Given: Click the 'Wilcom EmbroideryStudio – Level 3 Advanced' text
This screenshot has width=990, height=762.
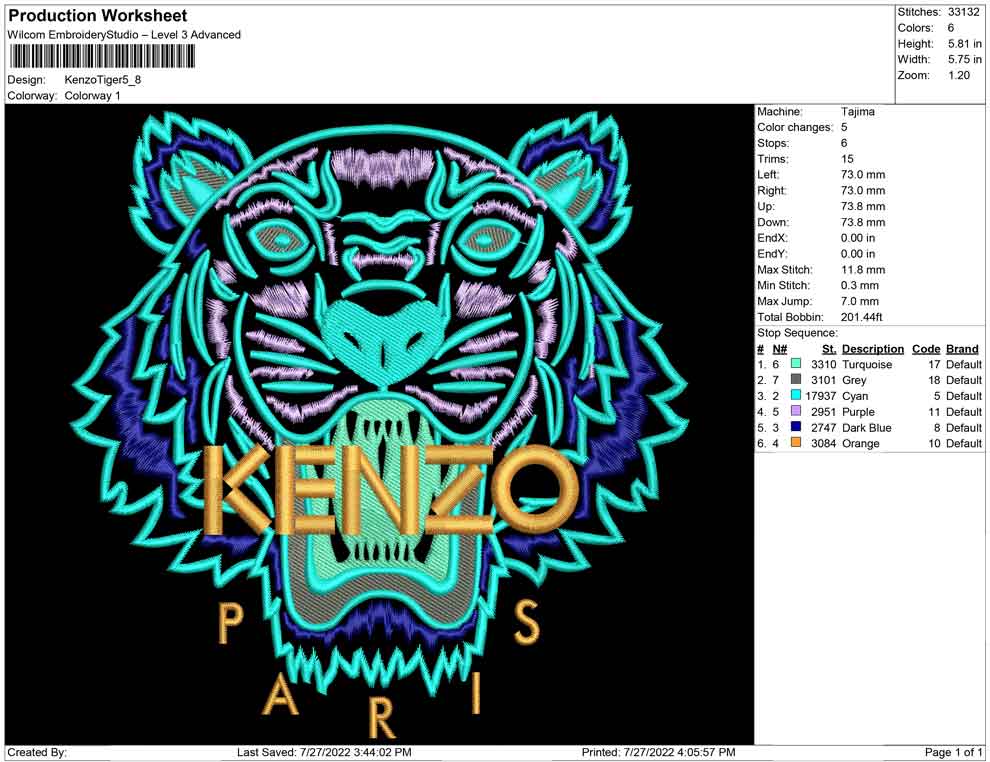Looking at the screenshot, I should [x=124, y=35].
